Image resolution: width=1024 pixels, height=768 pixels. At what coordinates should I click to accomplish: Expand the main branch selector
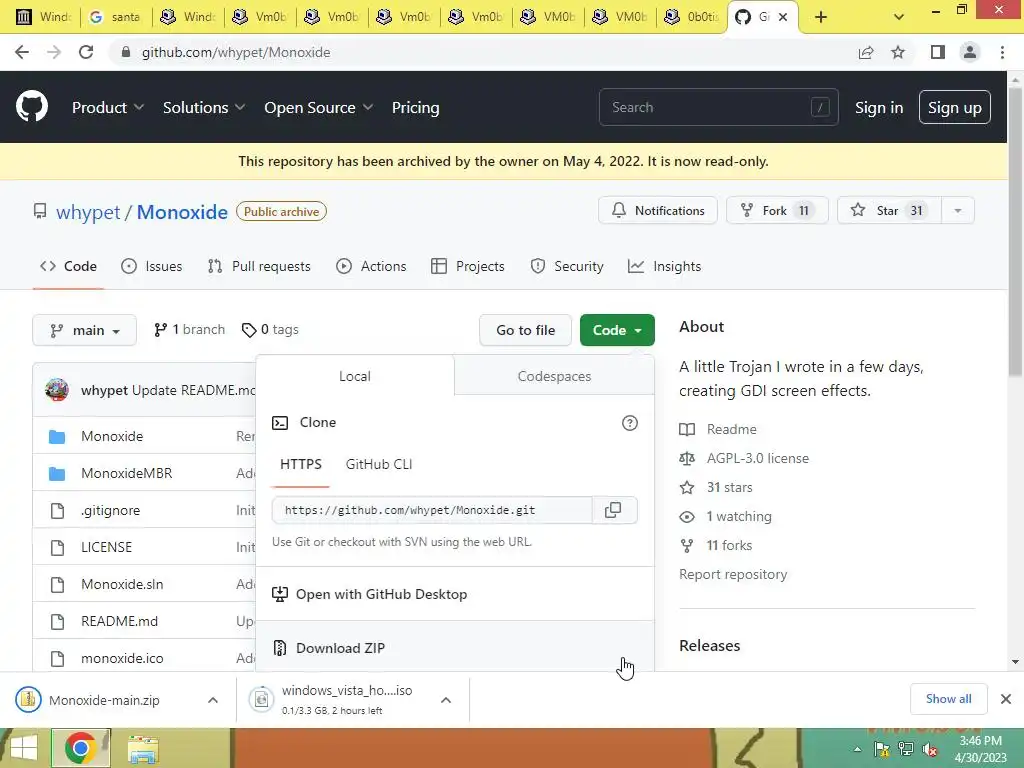pos(84,330)
